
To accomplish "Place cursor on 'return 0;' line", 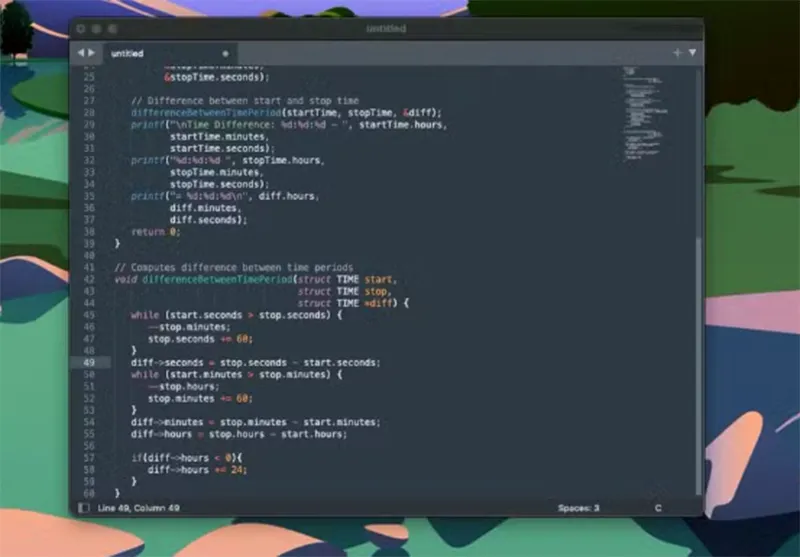I will tap(155, 232).
